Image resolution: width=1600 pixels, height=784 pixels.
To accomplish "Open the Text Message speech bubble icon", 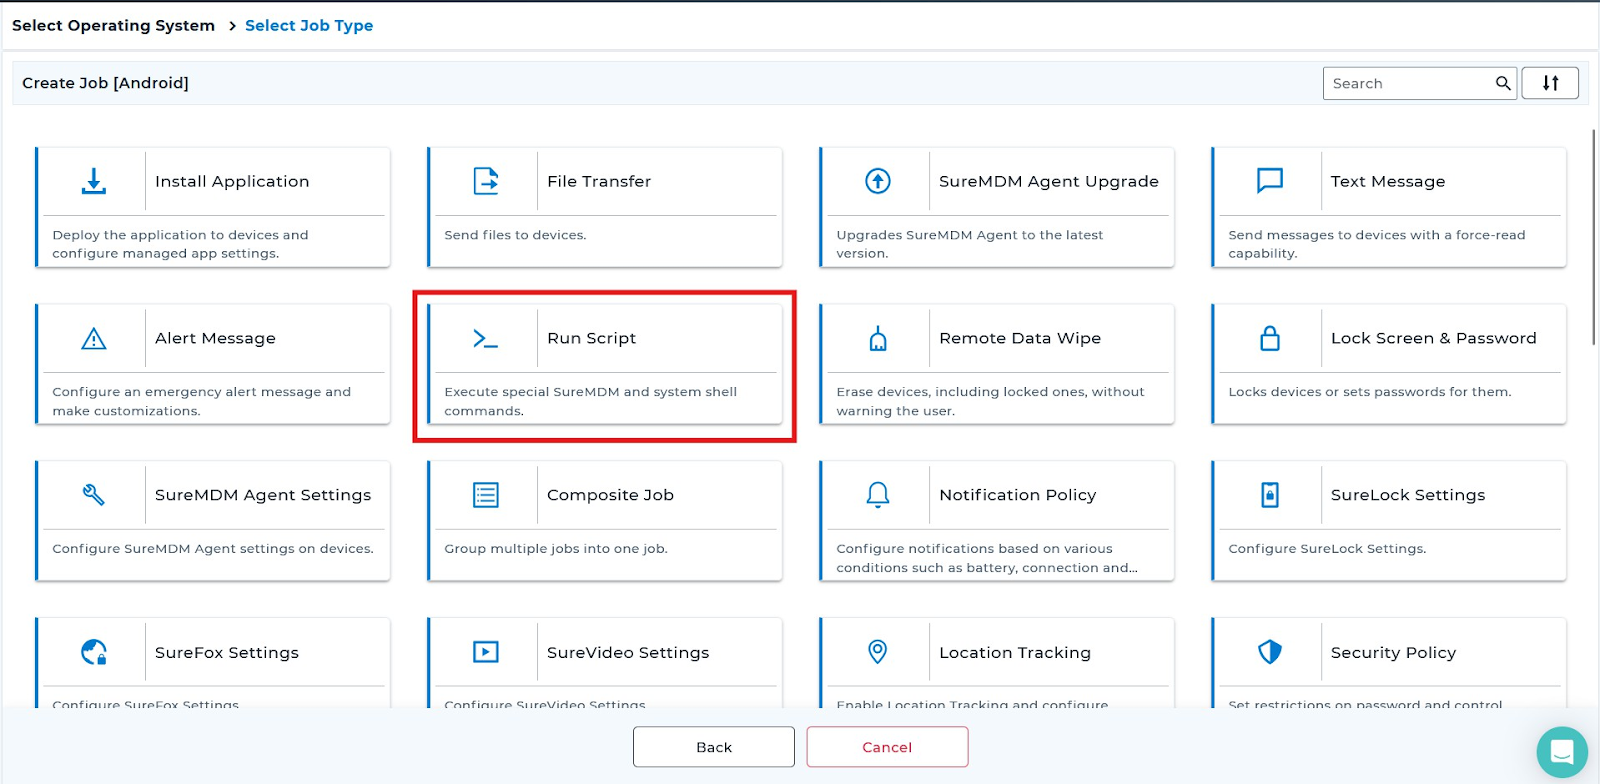I will [x=1270, y=181].
